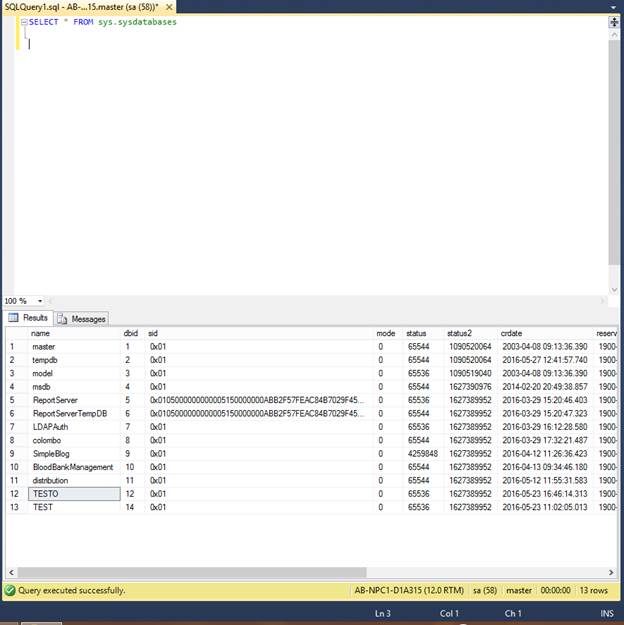Click sys.sysdatabases in the query editor
Image resolution: width=624 pixels, height=625 pixels.
[137, 22]
